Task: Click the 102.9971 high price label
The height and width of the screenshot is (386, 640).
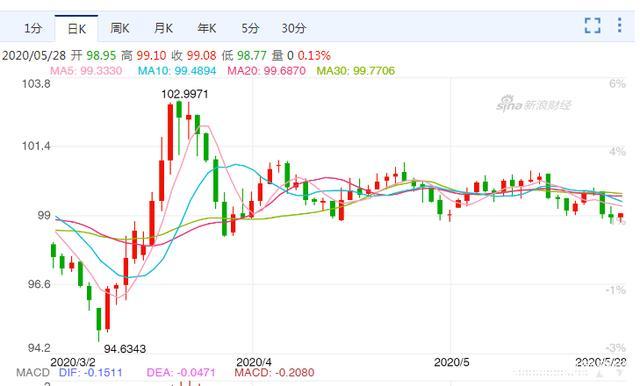Action: pyautogui.click(x=185, y=94)
